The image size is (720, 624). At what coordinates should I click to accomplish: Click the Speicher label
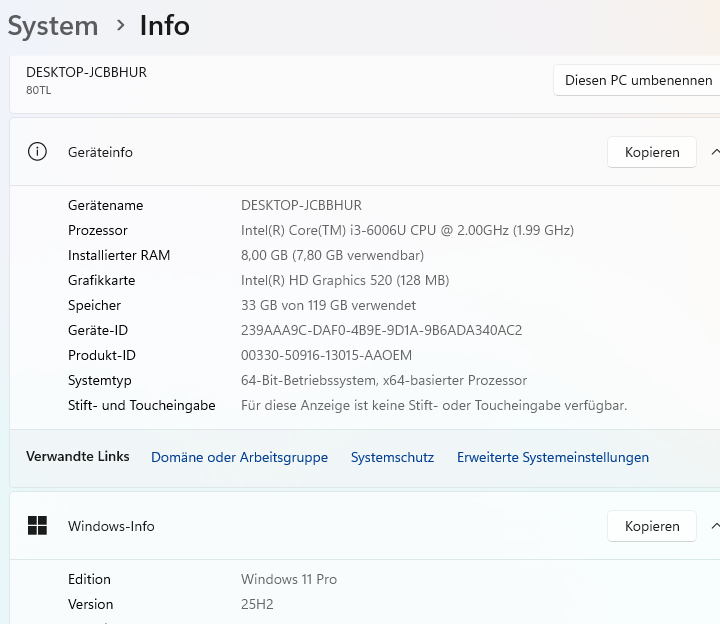coord(95,305)
